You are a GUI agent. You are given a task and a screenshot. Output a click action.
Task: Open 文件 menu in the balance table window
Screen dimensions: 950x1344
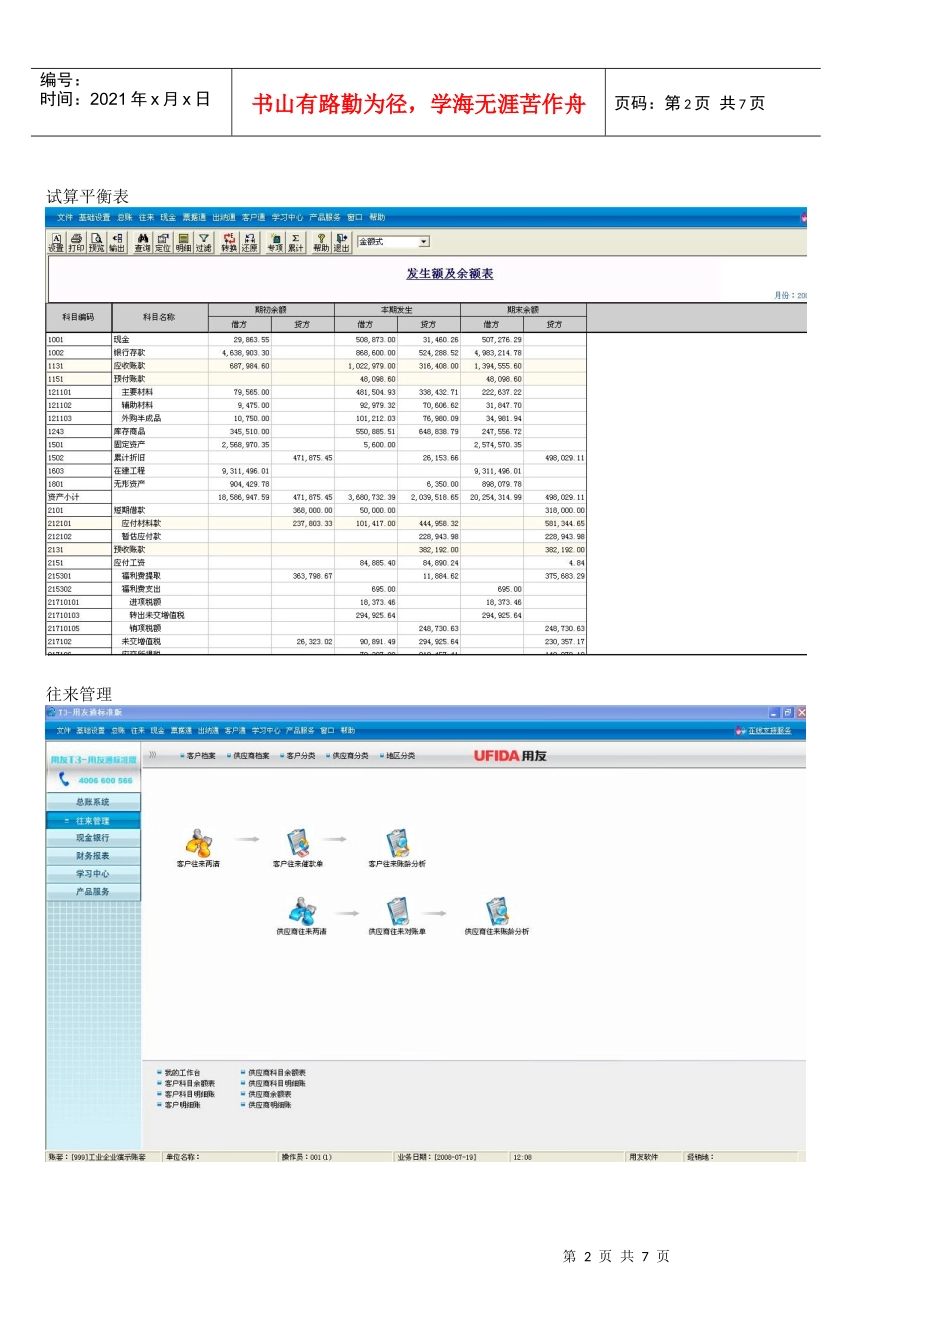click(x=65, y=217)
